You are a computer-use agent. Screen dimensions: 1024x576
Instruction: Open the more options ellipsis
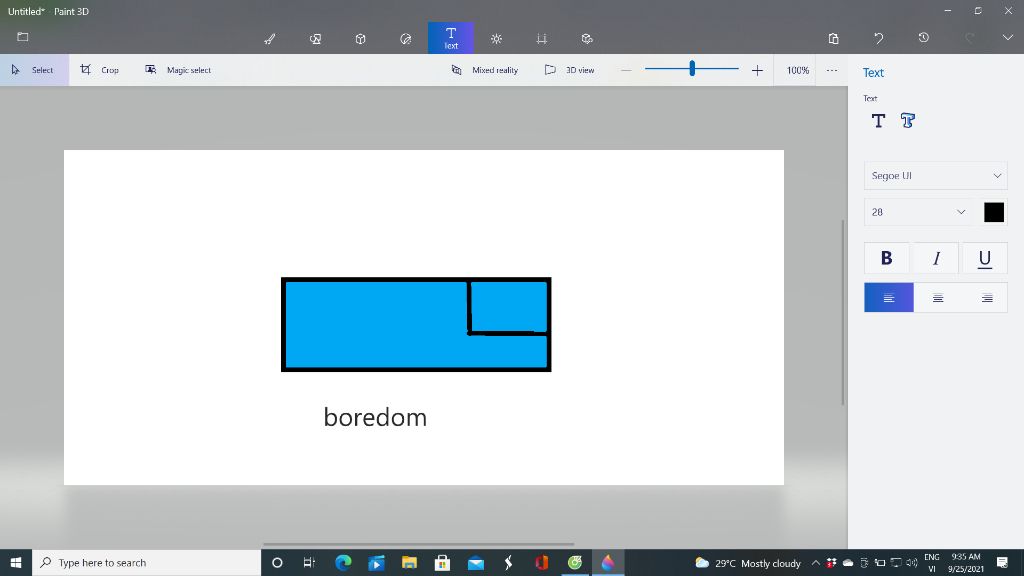pyautogui.click(x=831, y=70)
